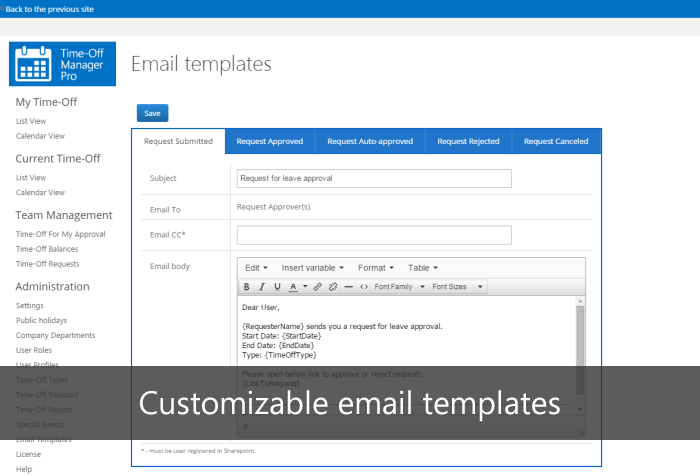Go back to the previous site
700x476 pixels.
[x=48, y=9]
